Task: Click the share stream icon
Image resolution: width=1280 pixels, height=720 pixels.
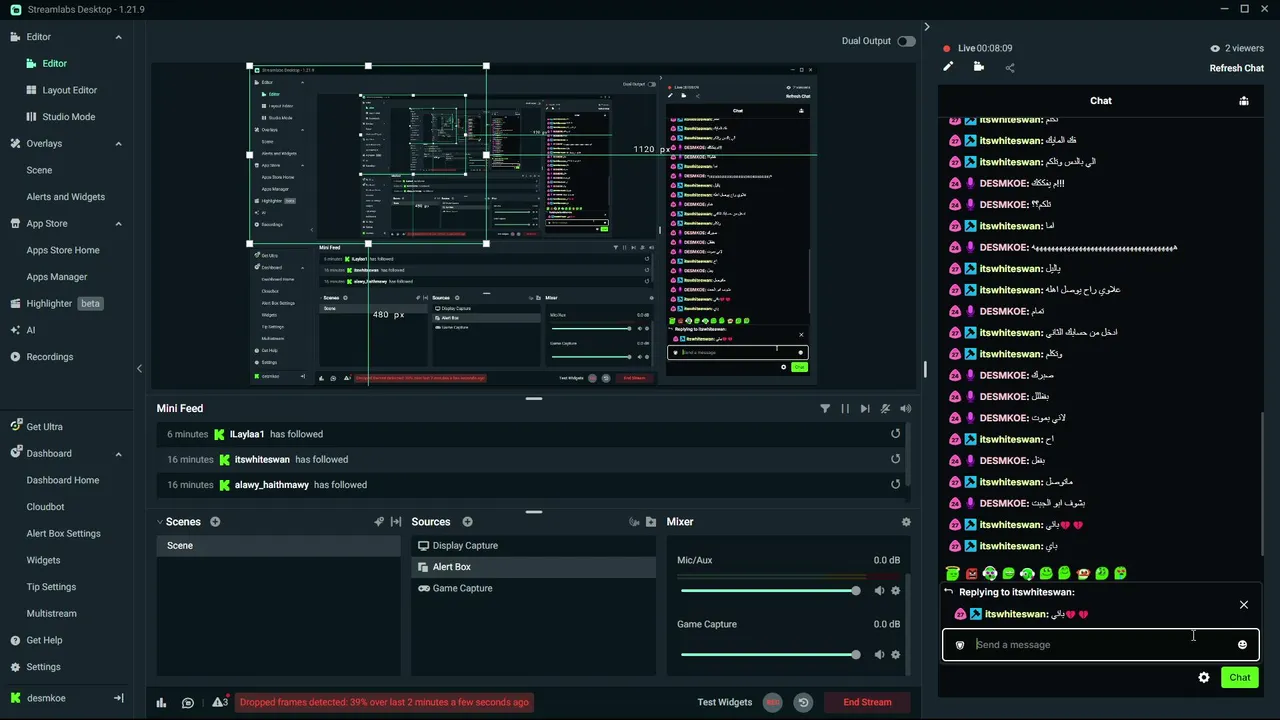Action: pyautogui.click(x=1010, y=68)
